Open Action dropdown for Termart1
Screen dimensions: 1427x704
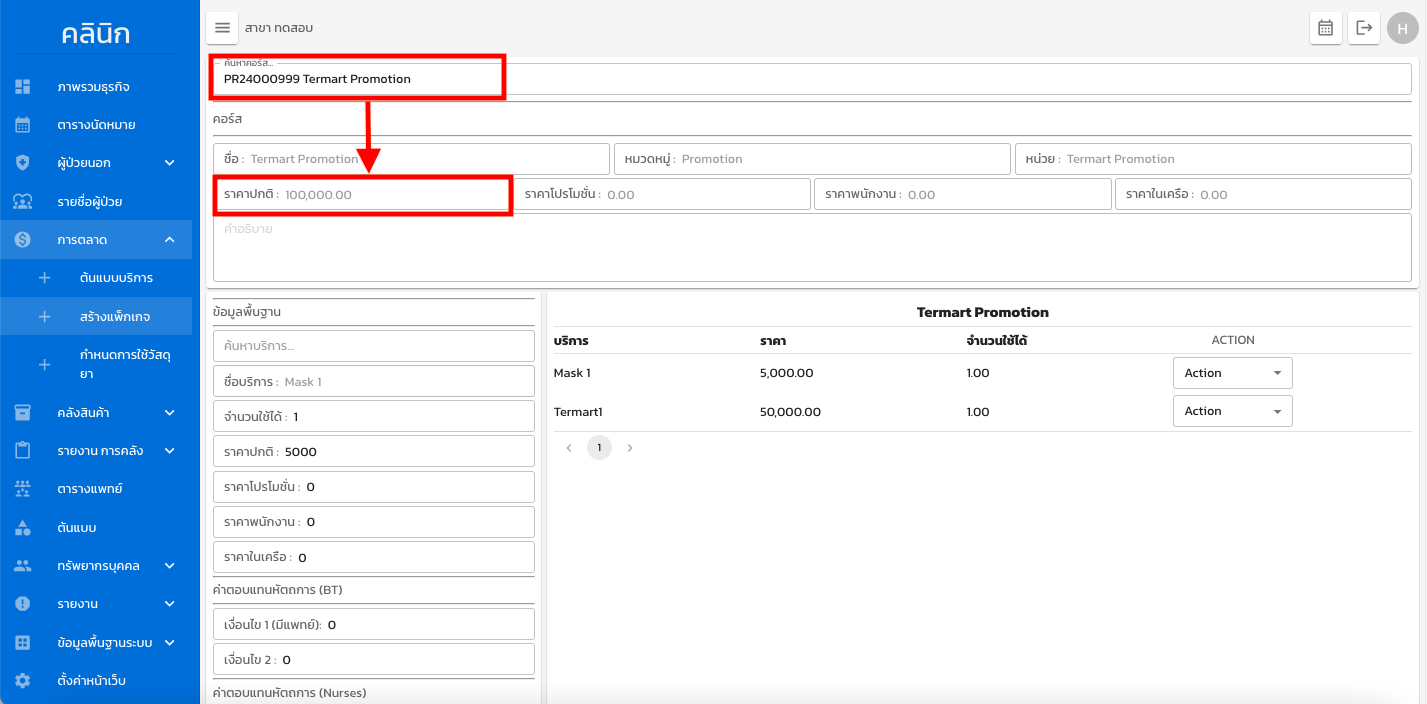point(1232,411)
